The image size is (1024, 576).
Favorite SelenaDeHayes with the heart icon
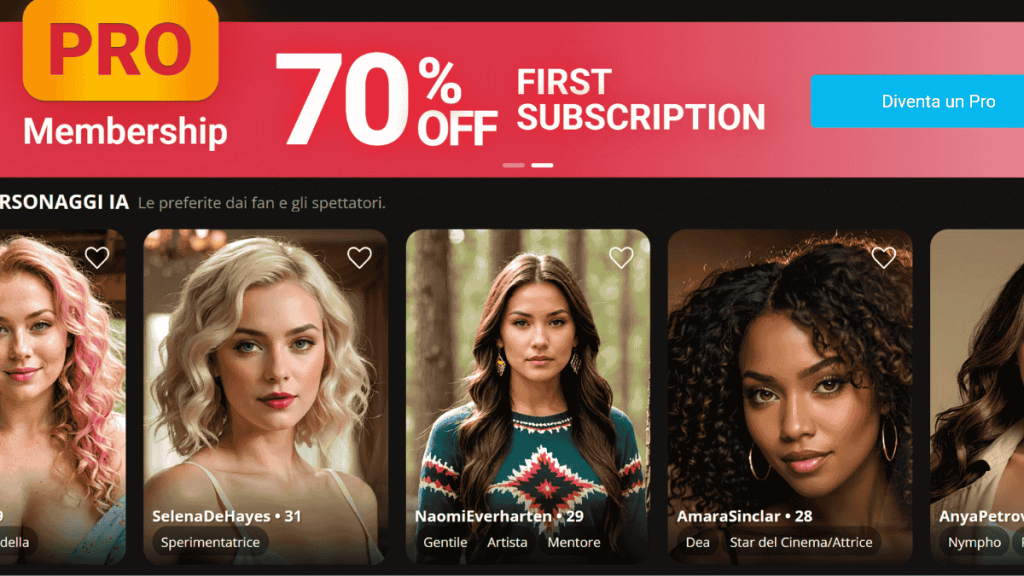(359, 257)
